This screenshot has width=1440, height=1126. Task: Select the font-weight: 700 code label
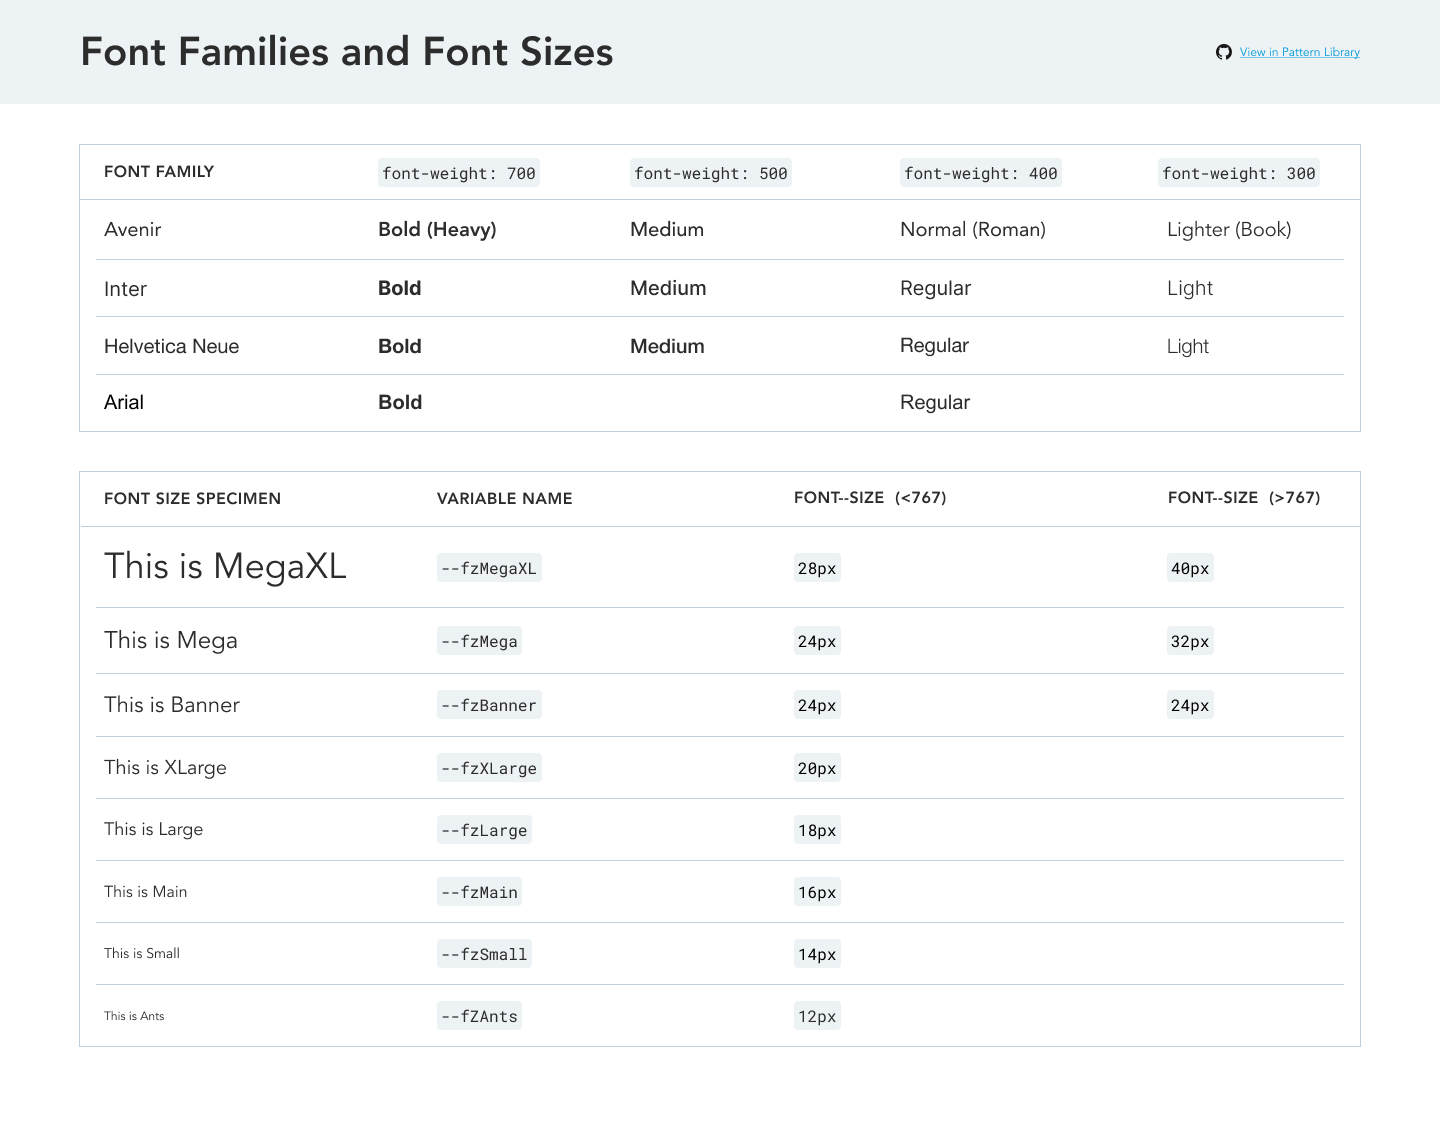(x=458, y=173)
